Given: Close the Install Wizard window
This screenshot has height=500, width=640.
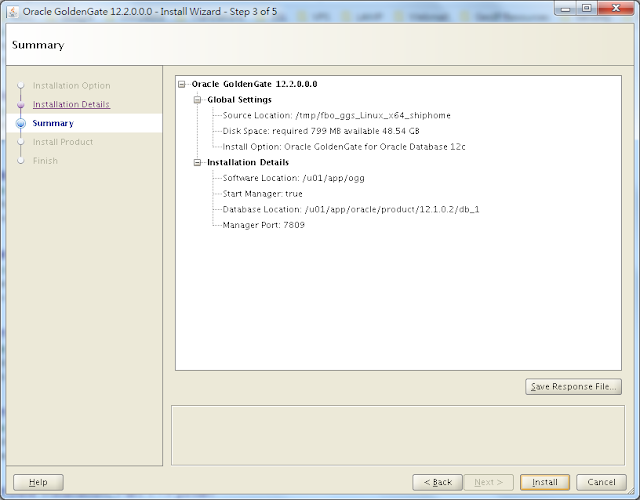Looking at the screenshot, I should 616,9.
